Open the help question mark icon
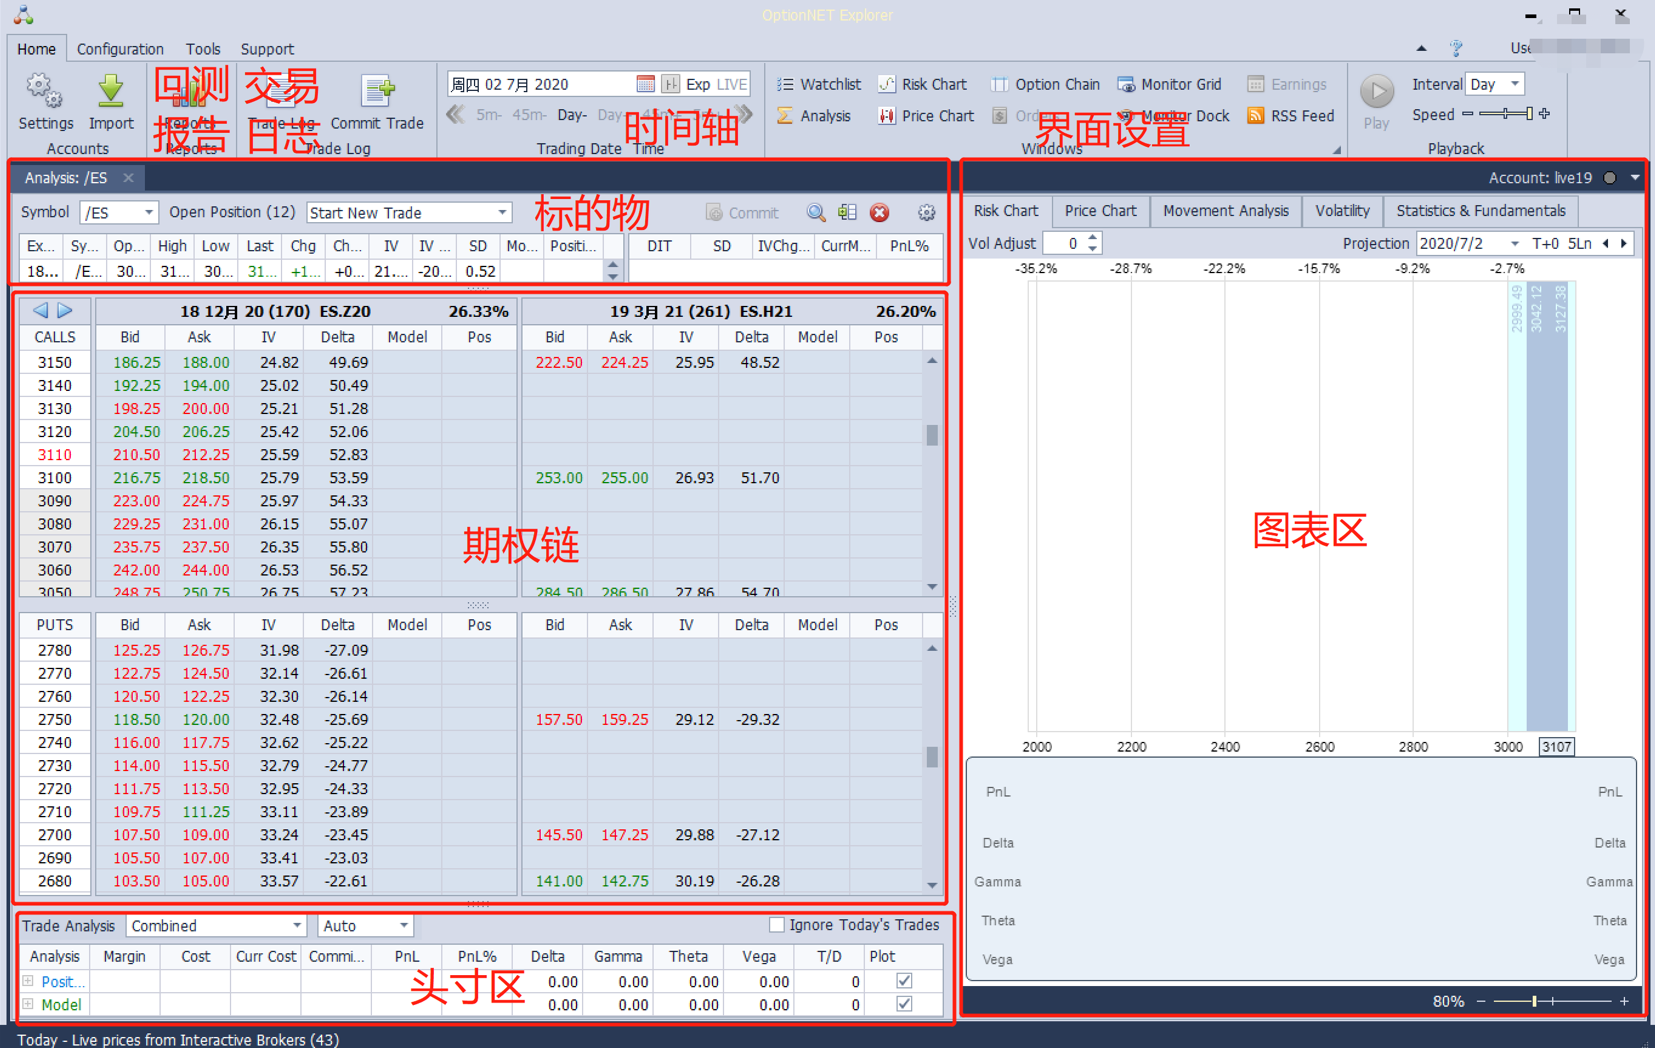This screenshot has width=1675, height=1048. 1456,48
